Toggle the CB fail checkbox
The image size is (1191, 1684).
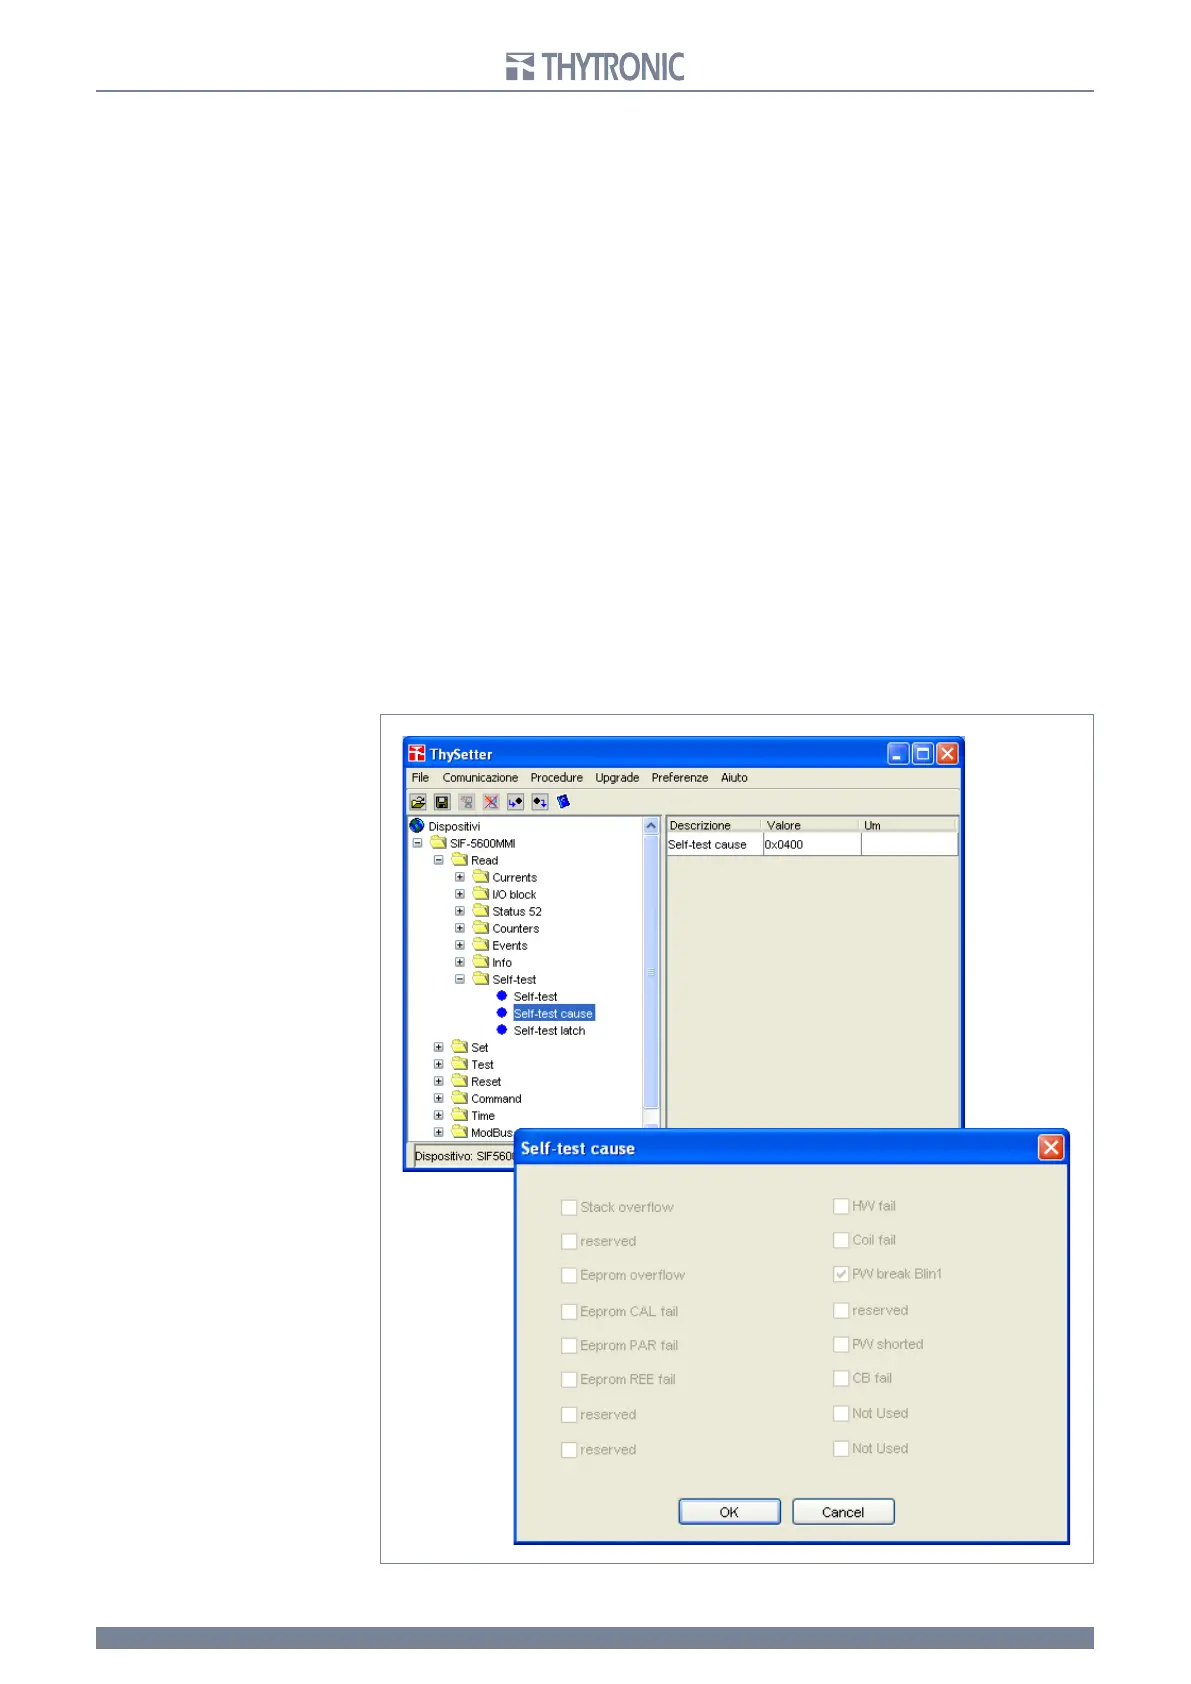point(841,1379)
